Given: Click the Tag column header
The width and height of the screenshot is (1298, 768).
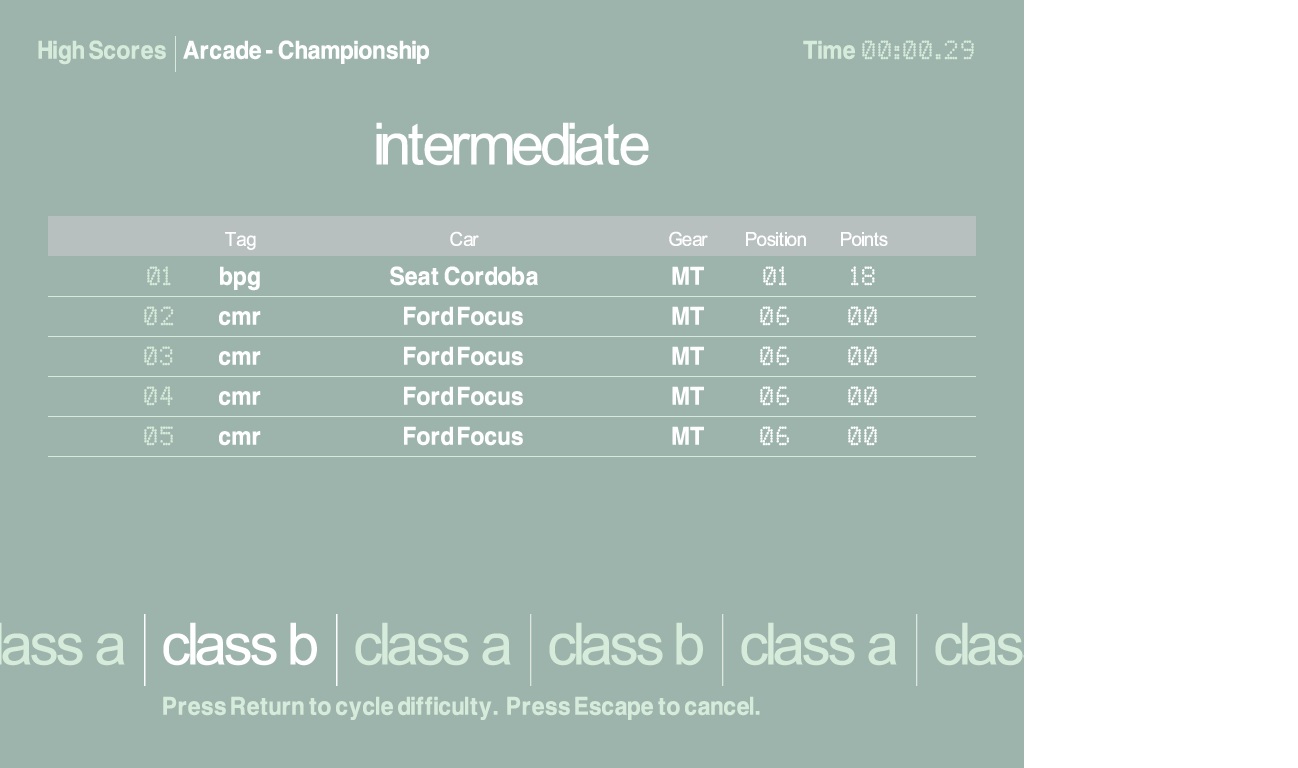Looking at the screenshot, I should (240, 239).
